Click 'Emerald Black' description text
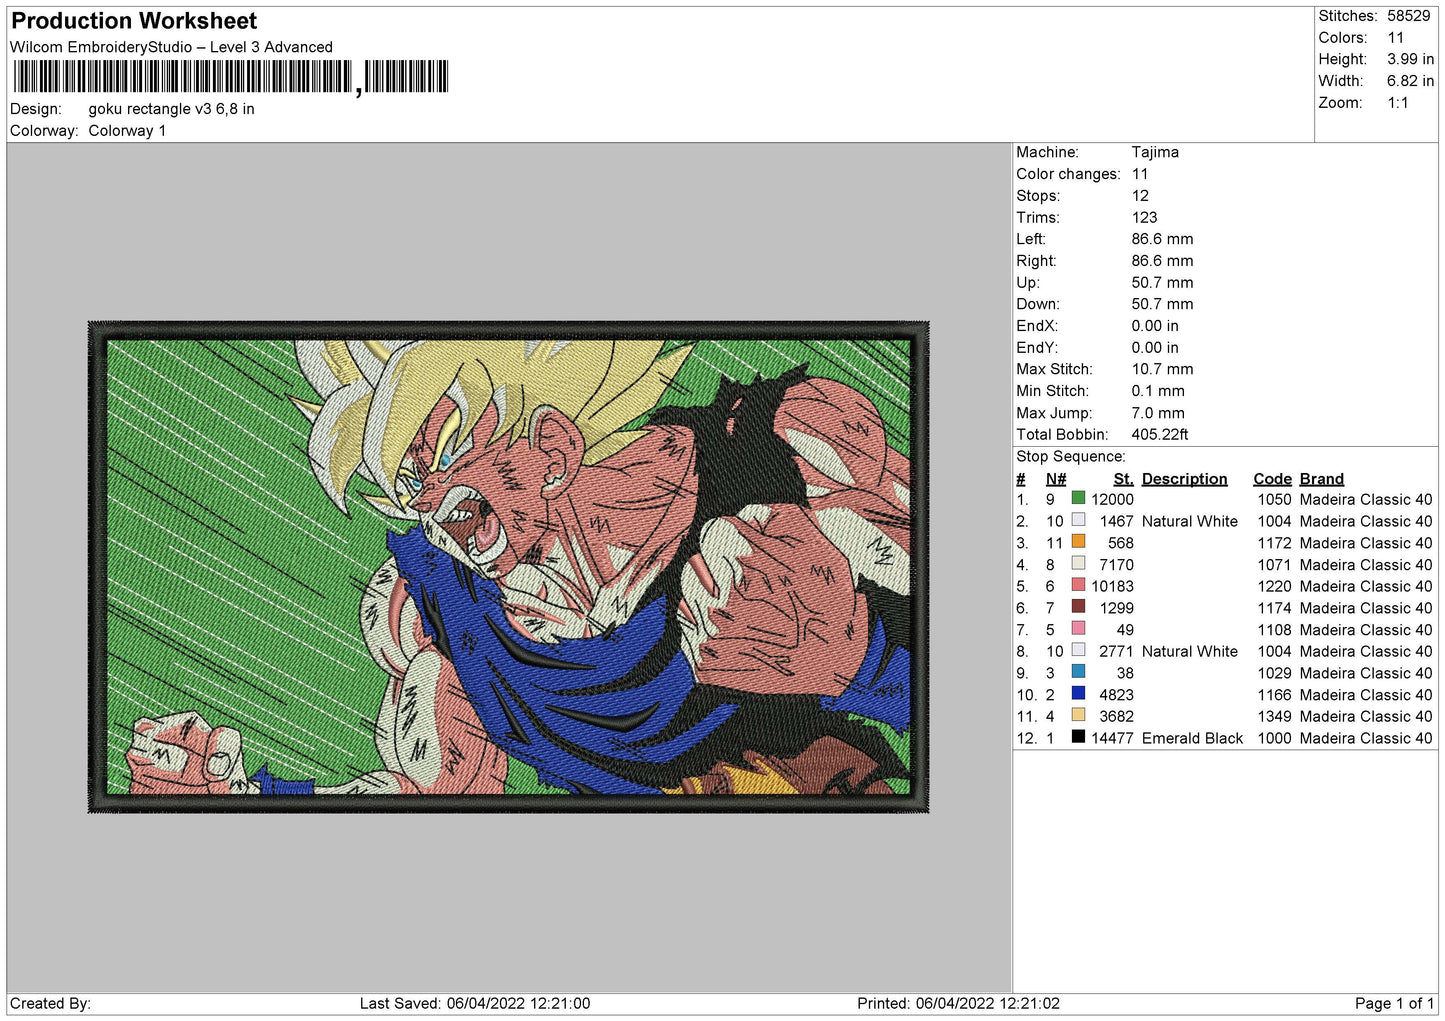 [1192, 739]
